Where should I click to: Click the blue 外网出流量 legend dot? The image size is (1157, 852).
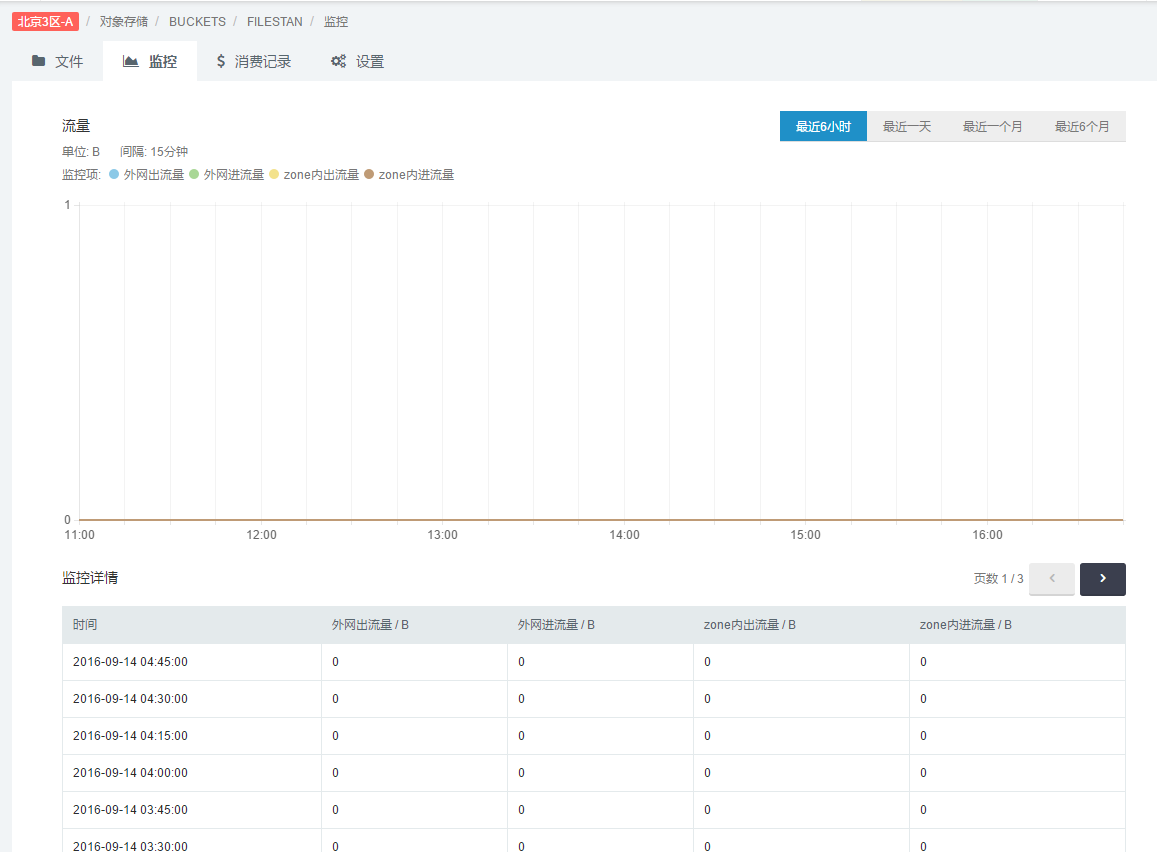(114, 174)
